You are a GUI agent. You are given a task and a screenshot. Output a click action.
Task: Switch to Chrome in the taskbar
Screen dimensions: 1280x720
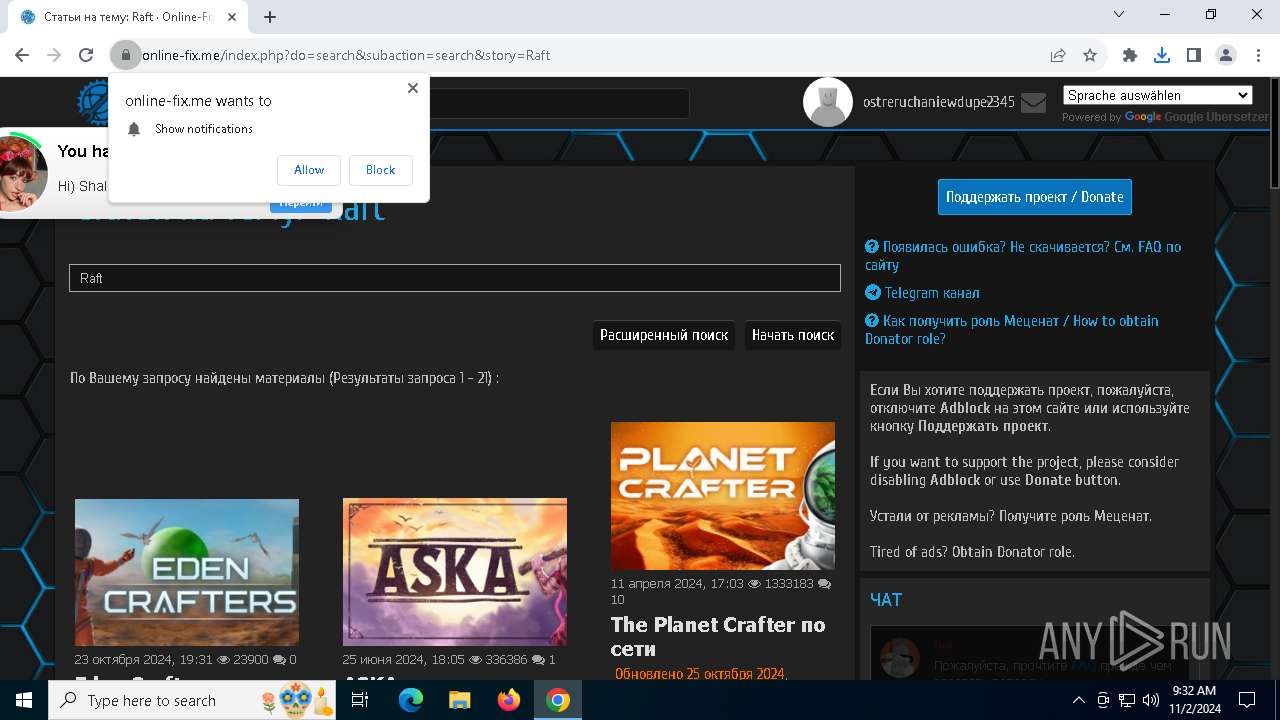coord(558,700)
